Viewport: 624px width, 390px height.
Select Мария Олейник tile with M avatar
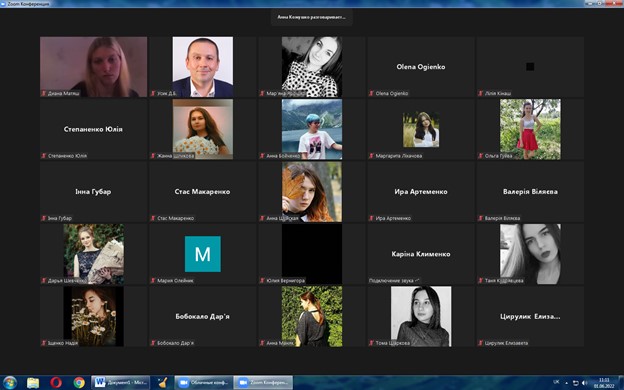203,254
